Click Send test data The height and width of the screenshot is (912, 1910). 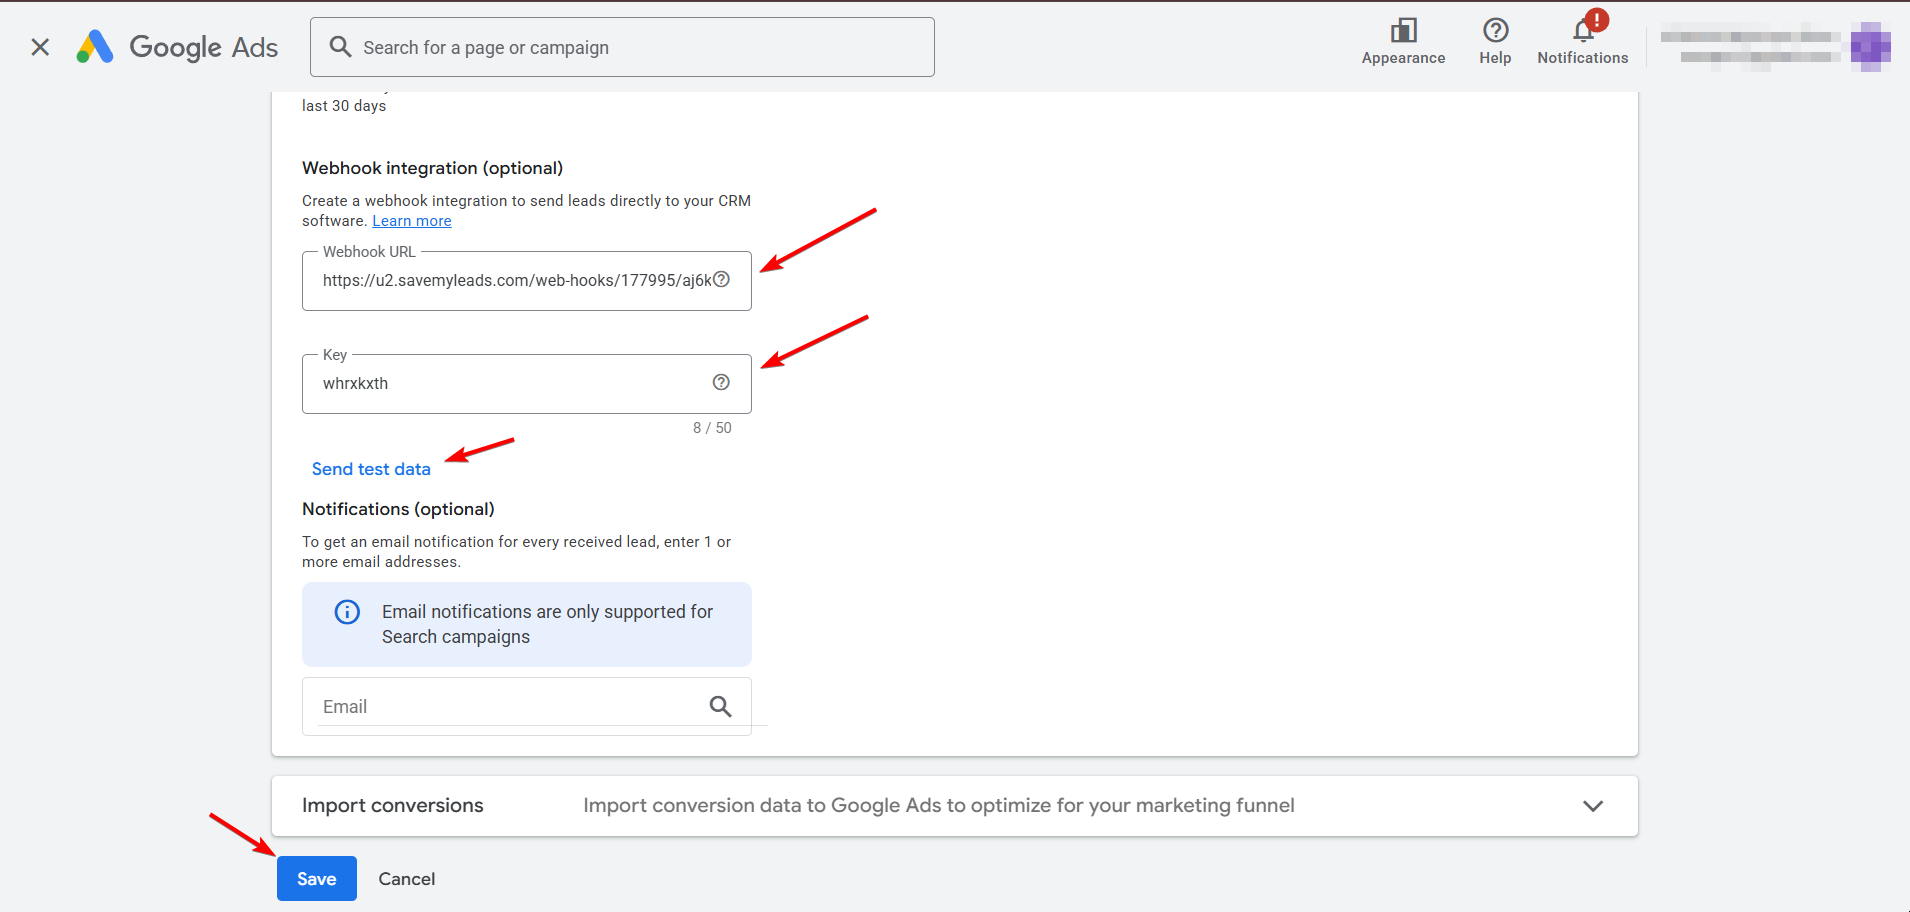pyautogui.click(x=370, y=468)
